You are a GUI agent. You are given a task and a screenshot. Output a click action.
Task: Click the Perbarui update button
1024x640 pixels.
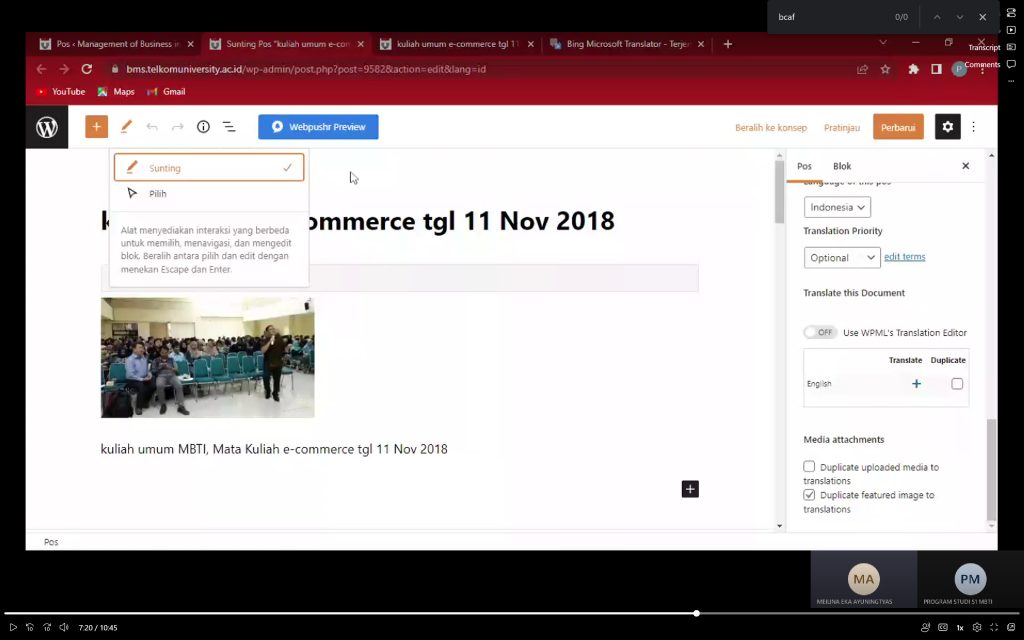tap(898, 127)
